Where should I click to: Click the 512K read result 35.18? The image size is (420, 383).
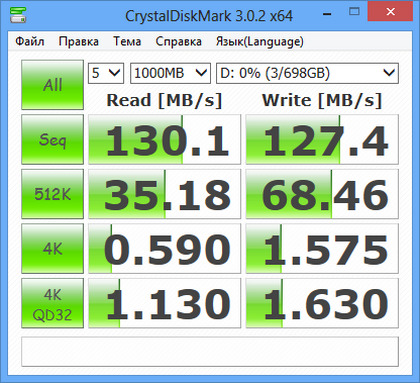[164, 194]
